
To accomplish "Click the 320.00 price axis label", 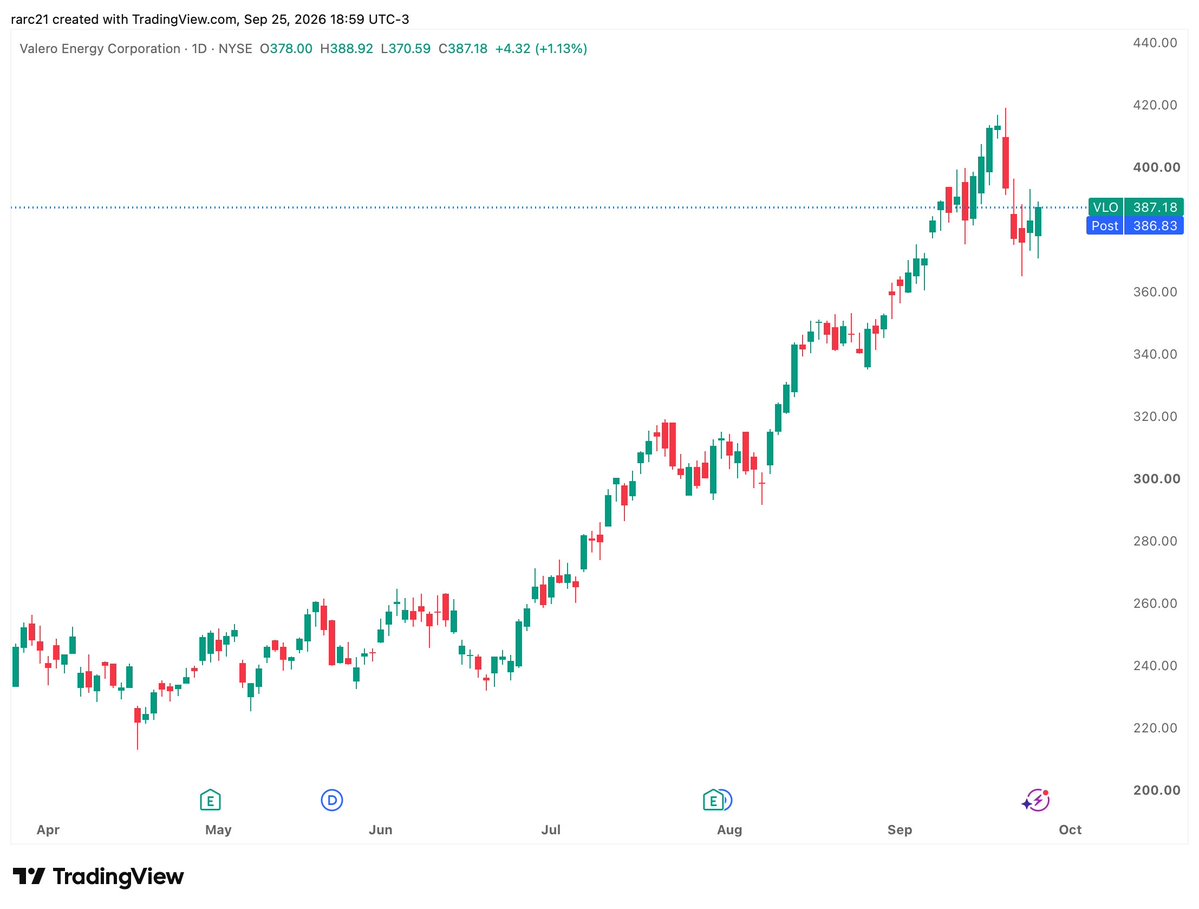I will [1155, 417].
